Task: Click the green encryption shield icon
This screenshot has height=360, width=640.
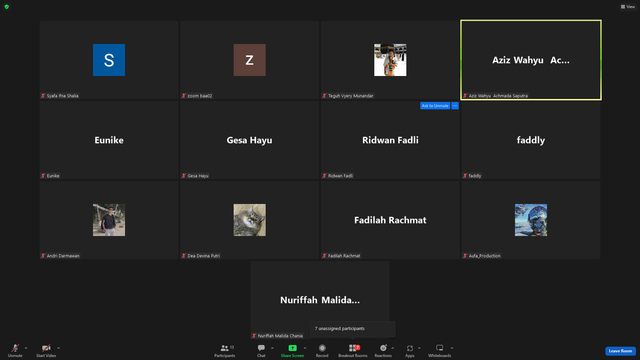Action: coord(7,7)
